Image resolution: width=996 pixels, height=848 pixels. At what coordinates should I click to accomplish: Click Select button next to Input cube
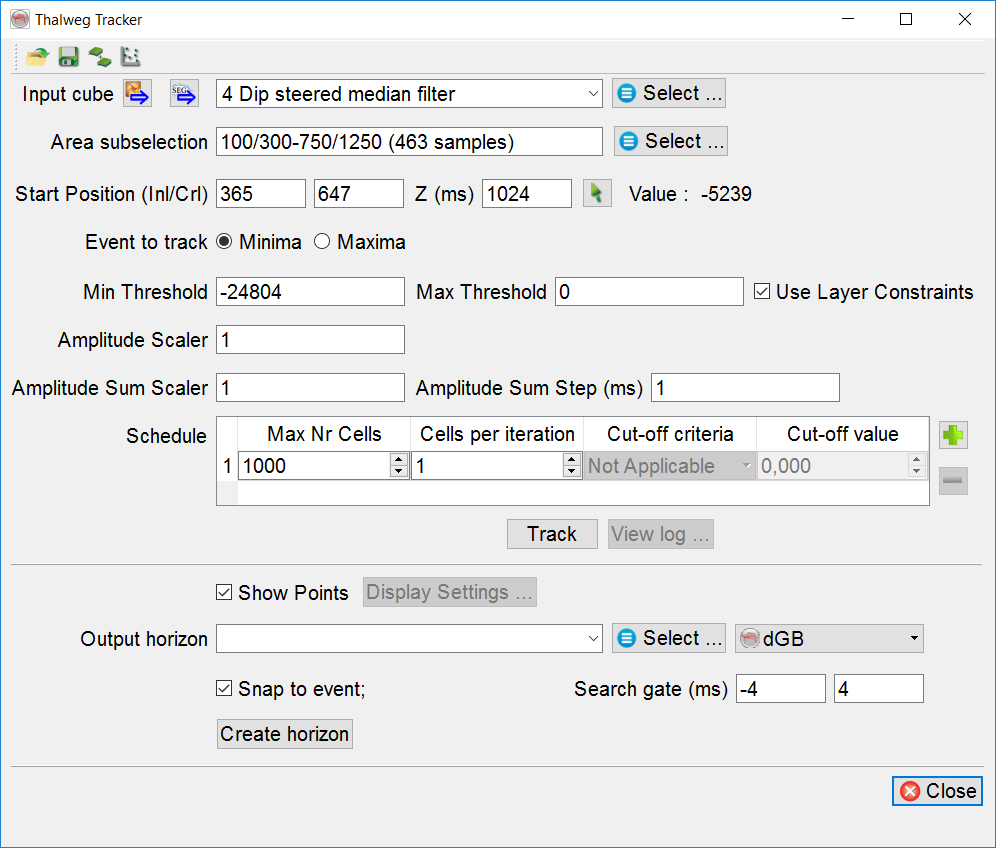[x=669, y=93]
